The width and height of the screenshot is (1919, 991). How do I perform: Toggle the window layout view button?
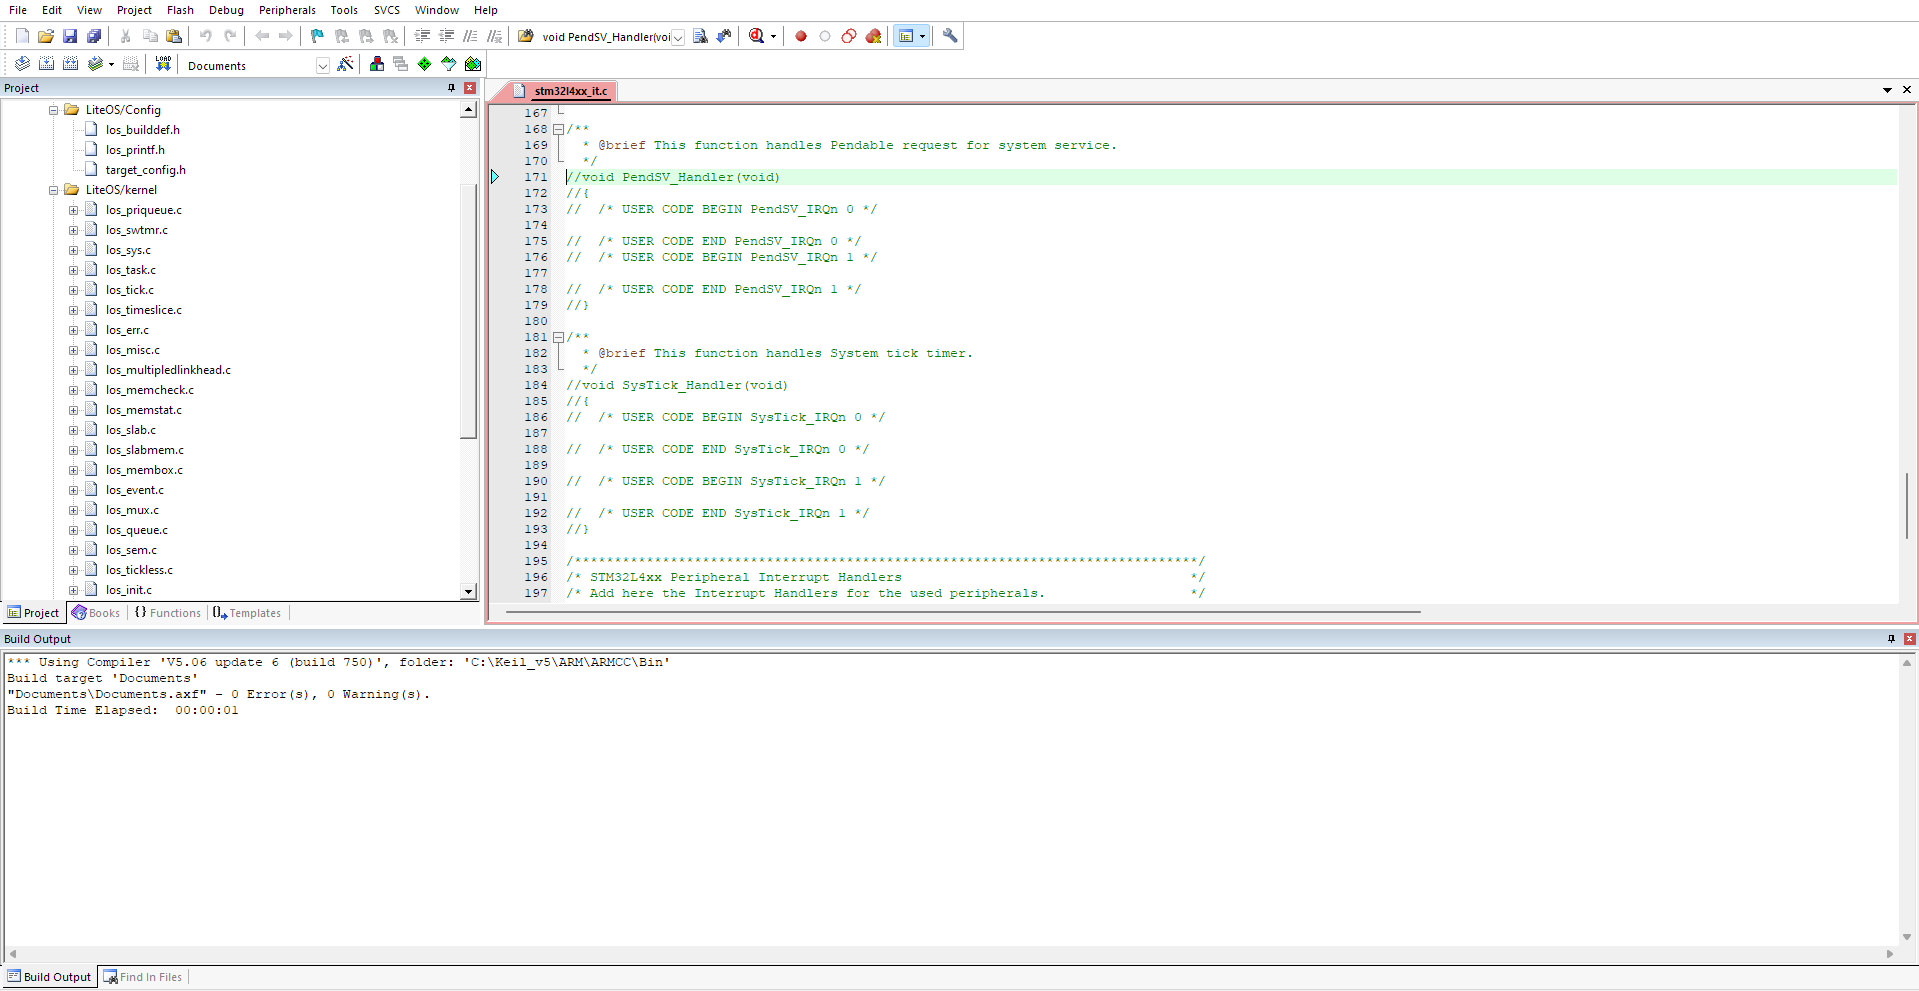click(x=905, y=36)
